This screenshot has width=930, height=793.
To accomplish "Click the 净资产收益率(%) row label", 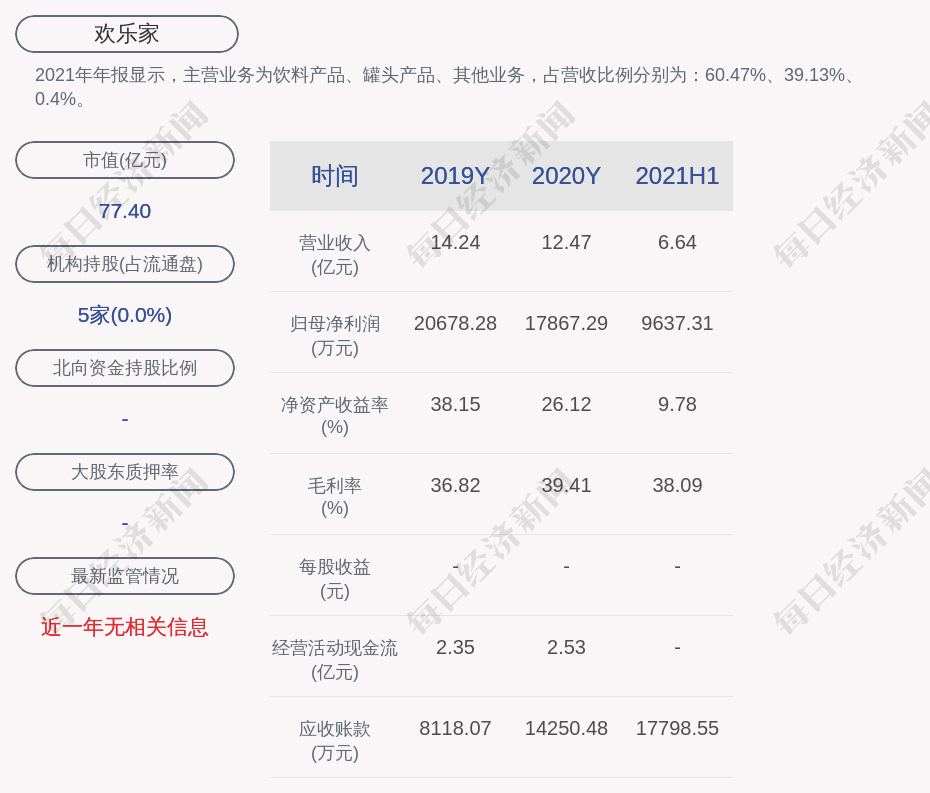I will tap(335, 416).
